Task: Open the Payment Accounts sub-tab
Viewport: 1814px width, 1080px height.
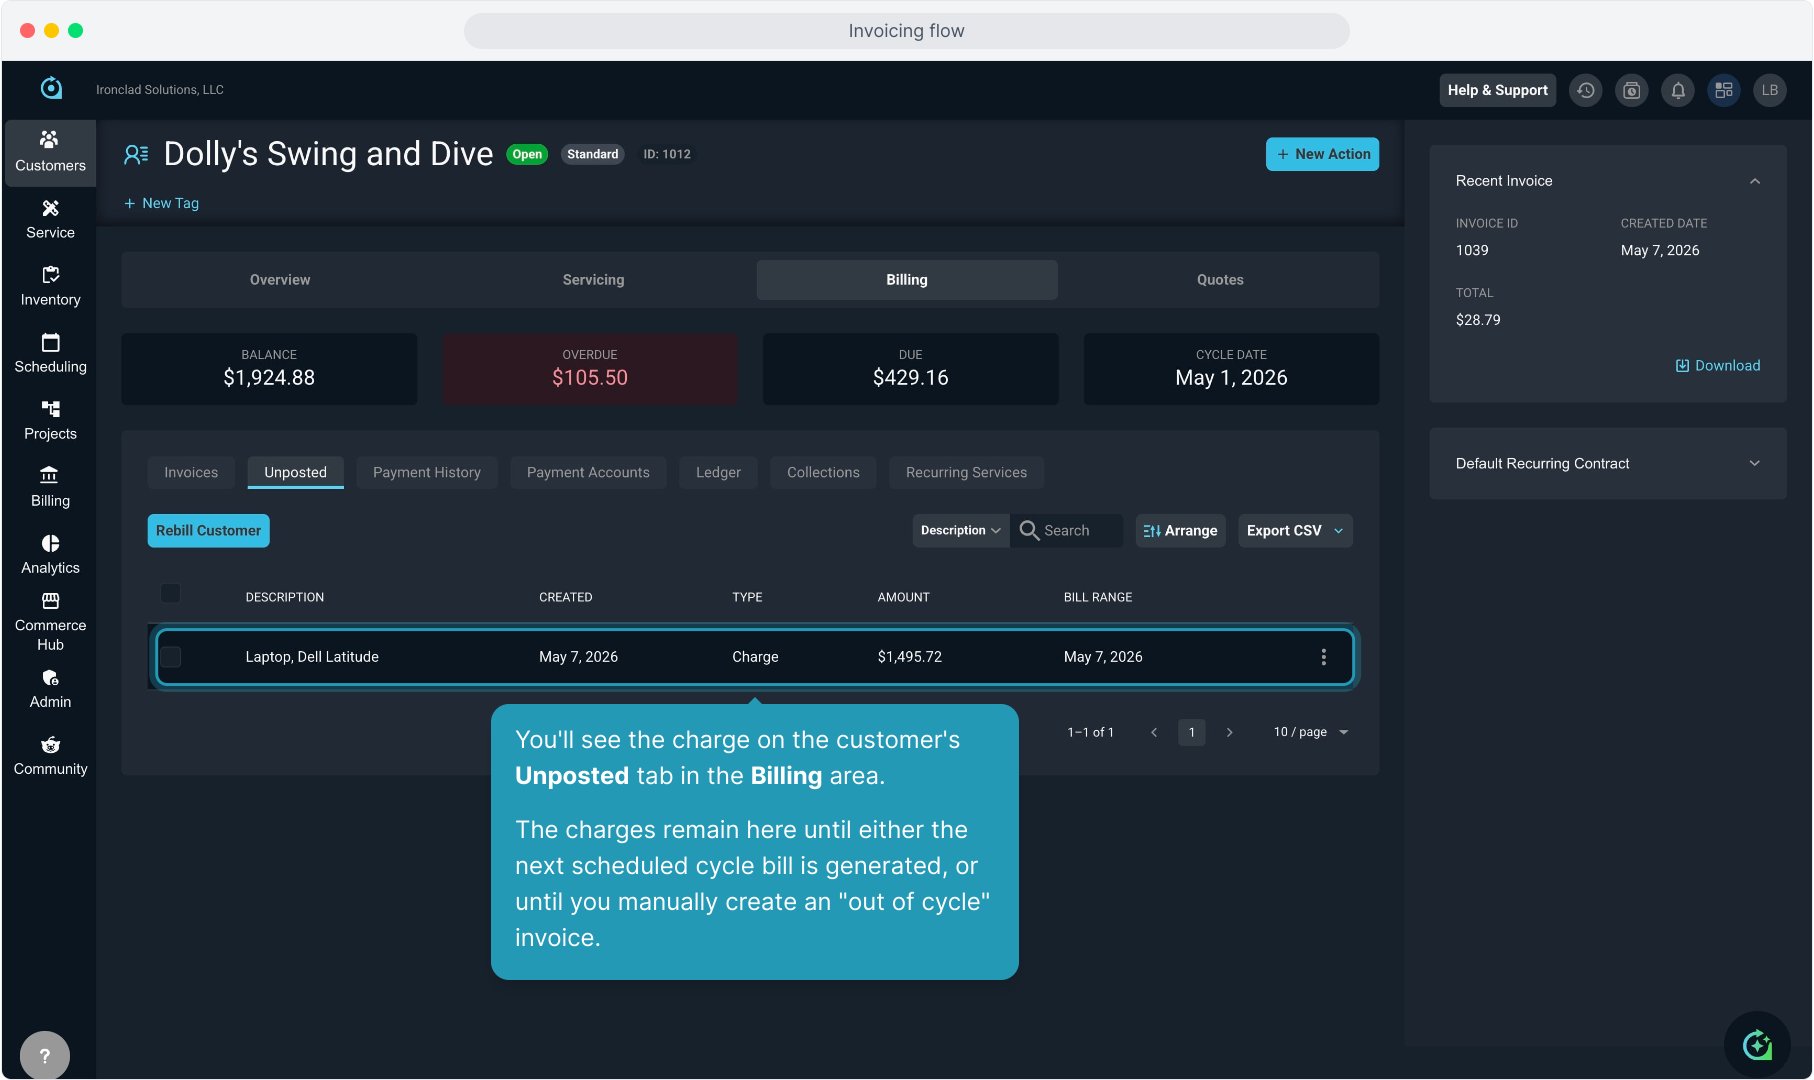Action: click(588, 472)
